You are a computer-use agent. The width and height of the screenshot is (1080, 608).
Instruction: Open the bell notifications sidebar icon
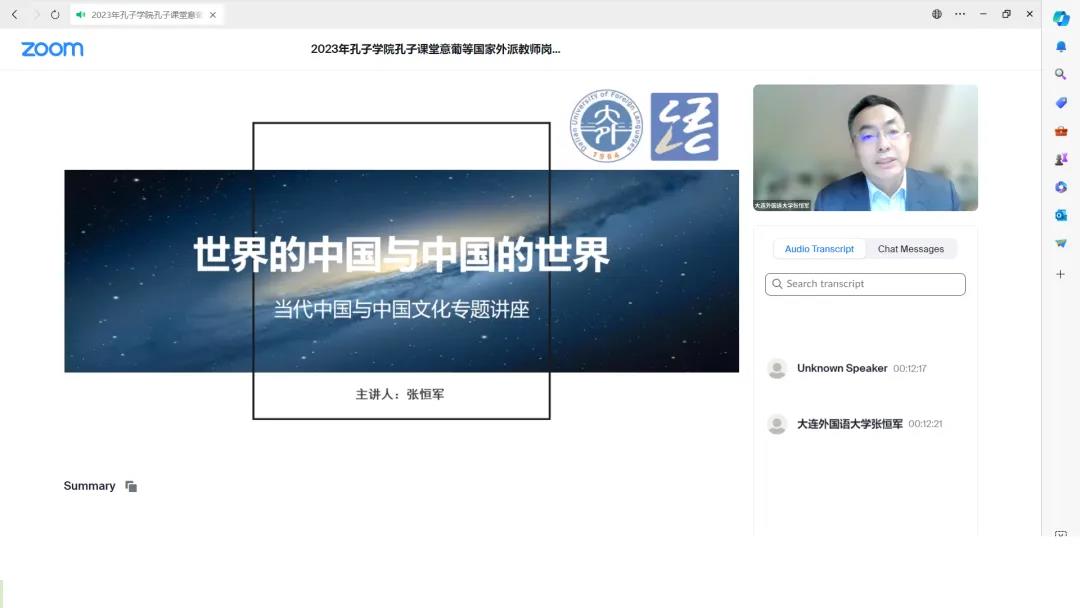pyautogui.click(x=1061, y=47)
